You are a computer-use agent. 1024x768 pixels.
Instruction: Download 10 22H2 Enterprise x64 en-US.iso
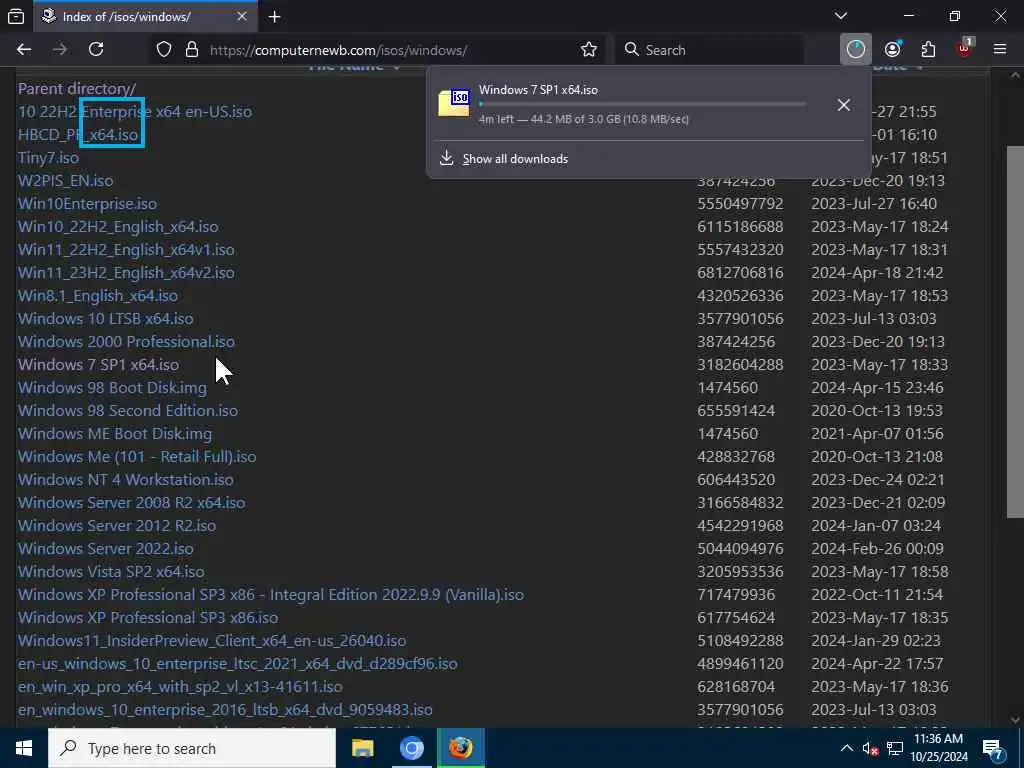135,112
